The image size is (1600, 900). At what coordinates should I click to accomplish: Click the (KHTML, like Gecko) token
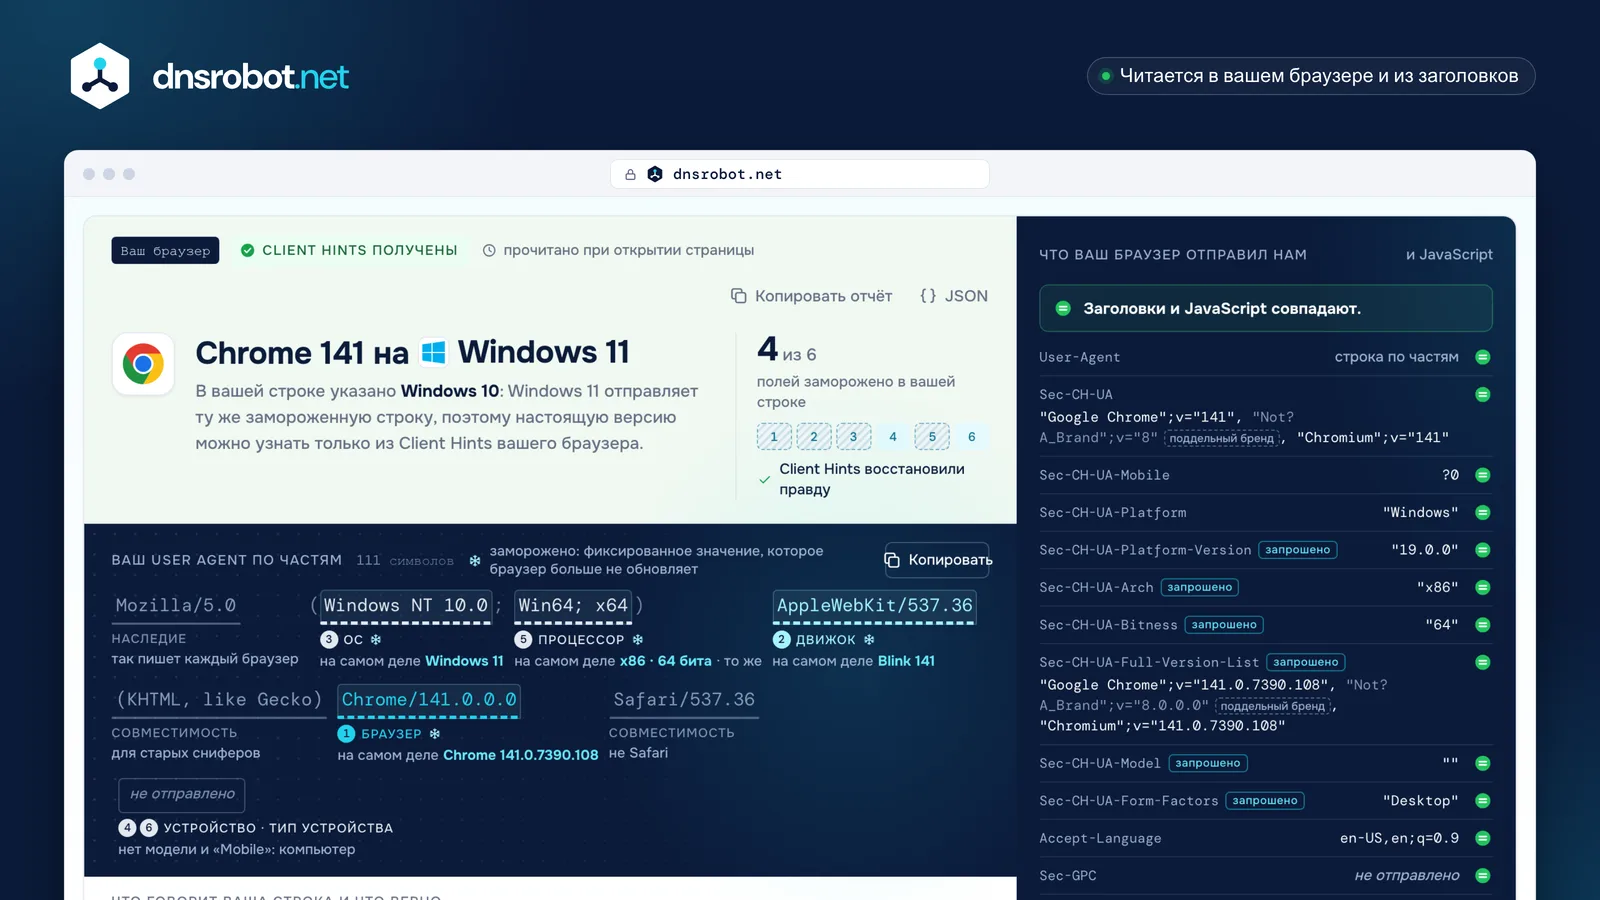pyautogui.click(x=219, y=700)
